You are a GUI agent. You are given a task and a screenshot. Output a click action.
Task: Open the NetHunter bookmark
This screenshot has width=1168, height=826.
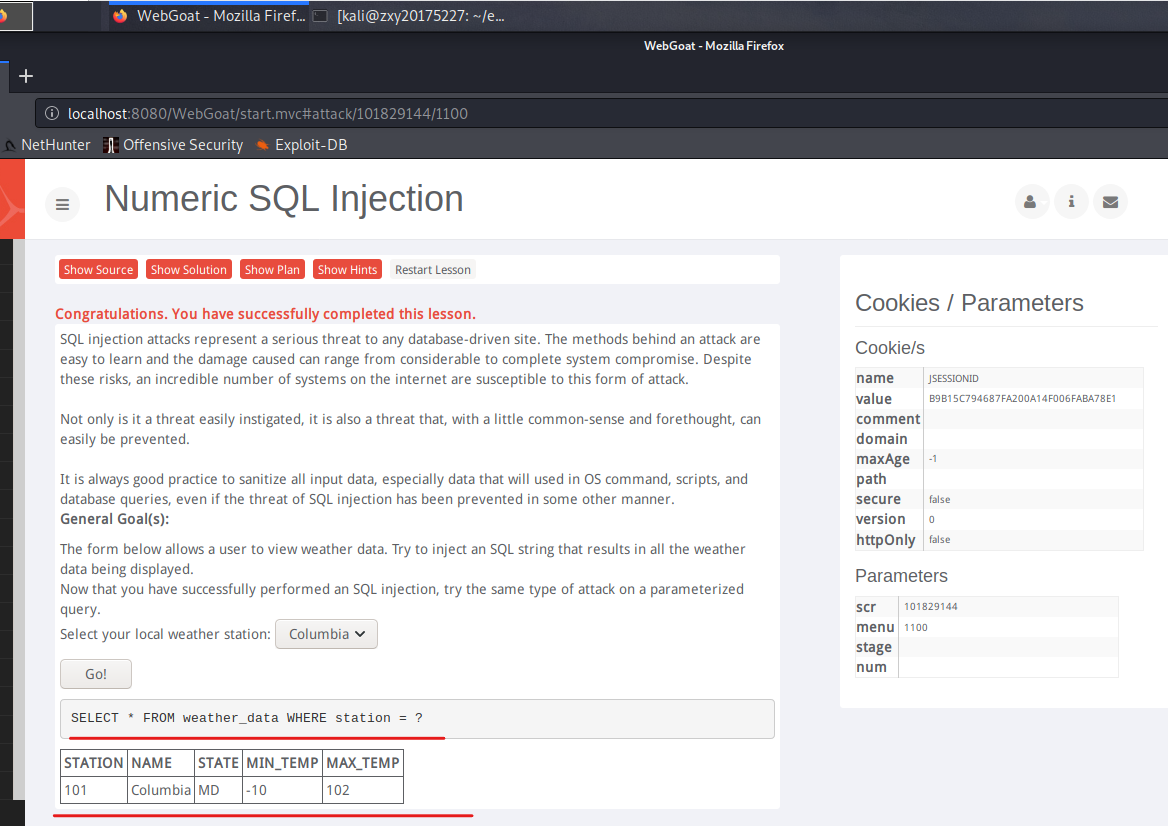[48, 145]
